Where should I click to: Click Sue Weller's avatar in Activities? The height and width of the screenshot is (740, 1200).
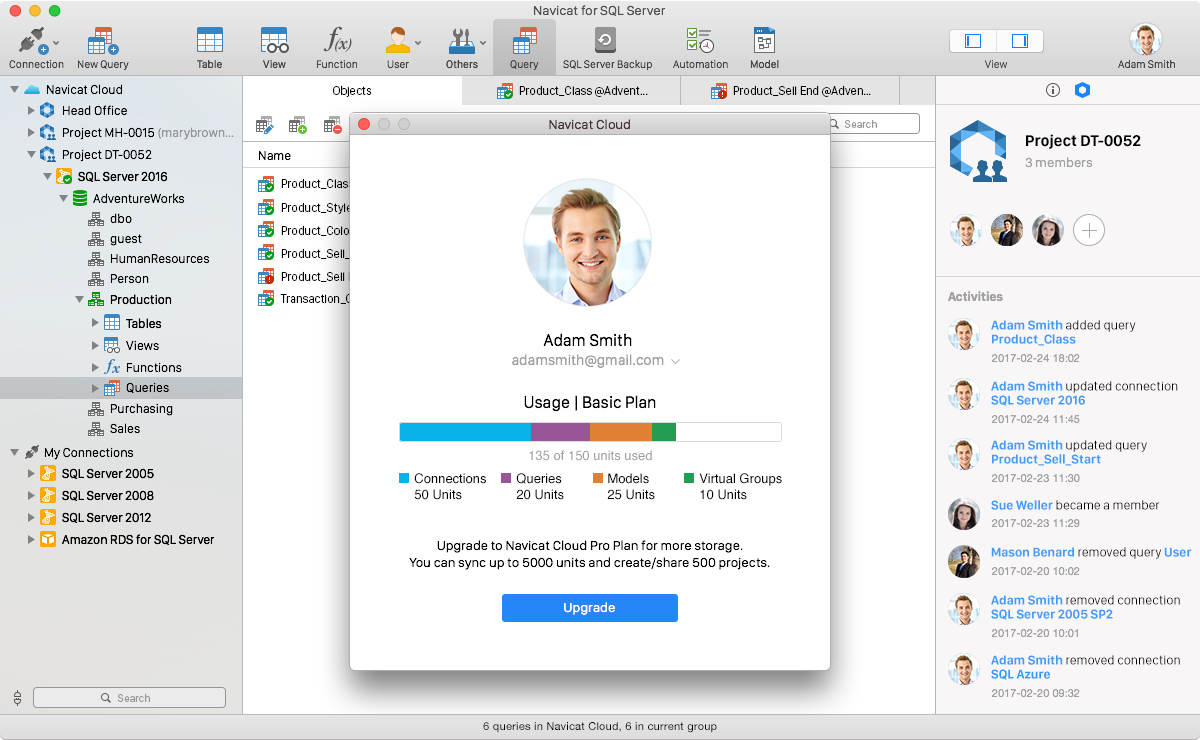click(x=964, y=514)
